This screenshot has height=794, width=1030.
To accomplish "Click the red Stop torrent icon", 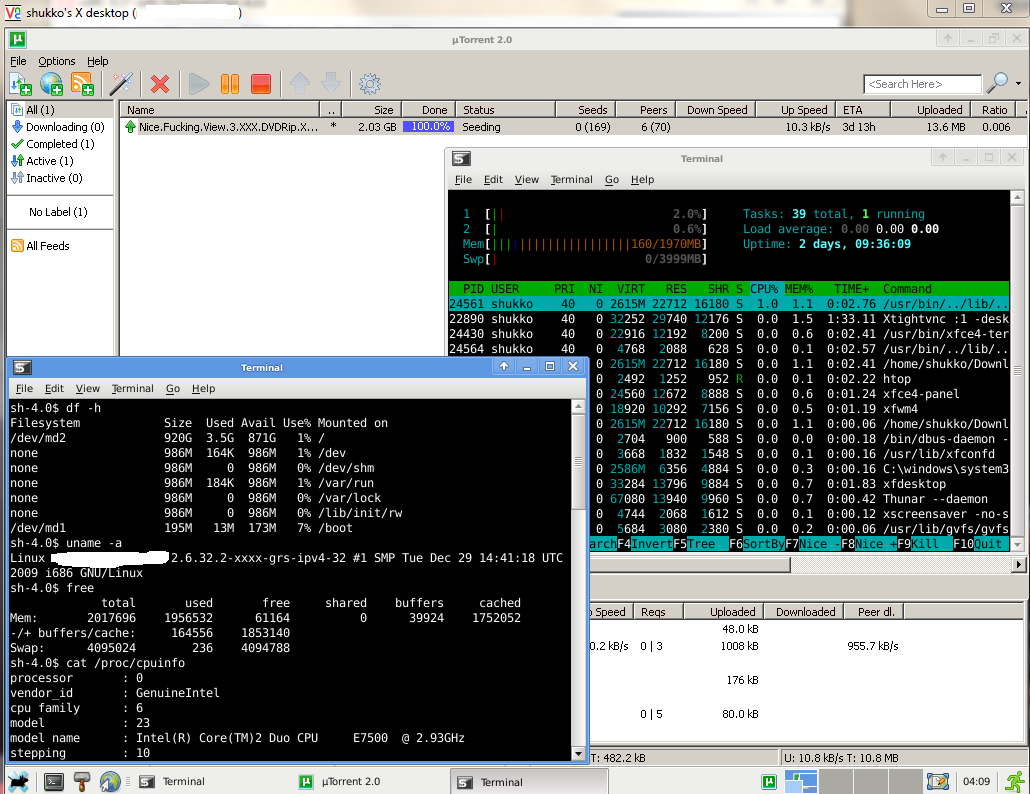I will click(x=261, y=83).
